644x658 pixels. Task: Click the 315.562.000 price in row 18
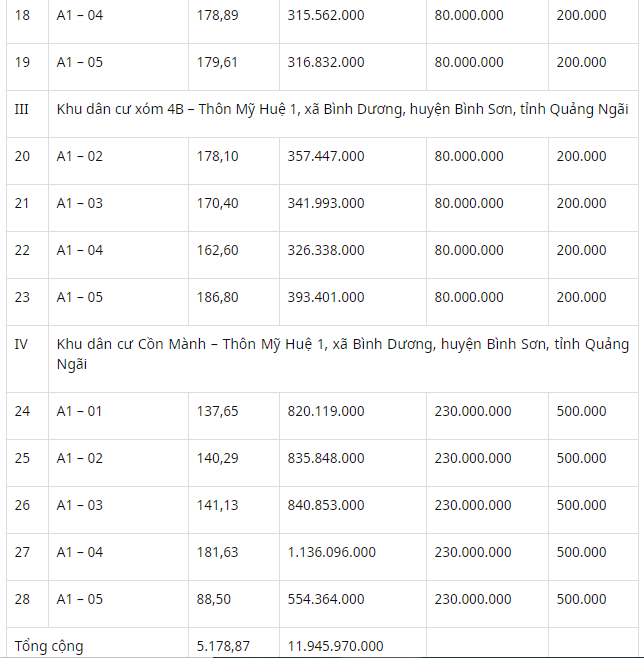pos(326,16)
